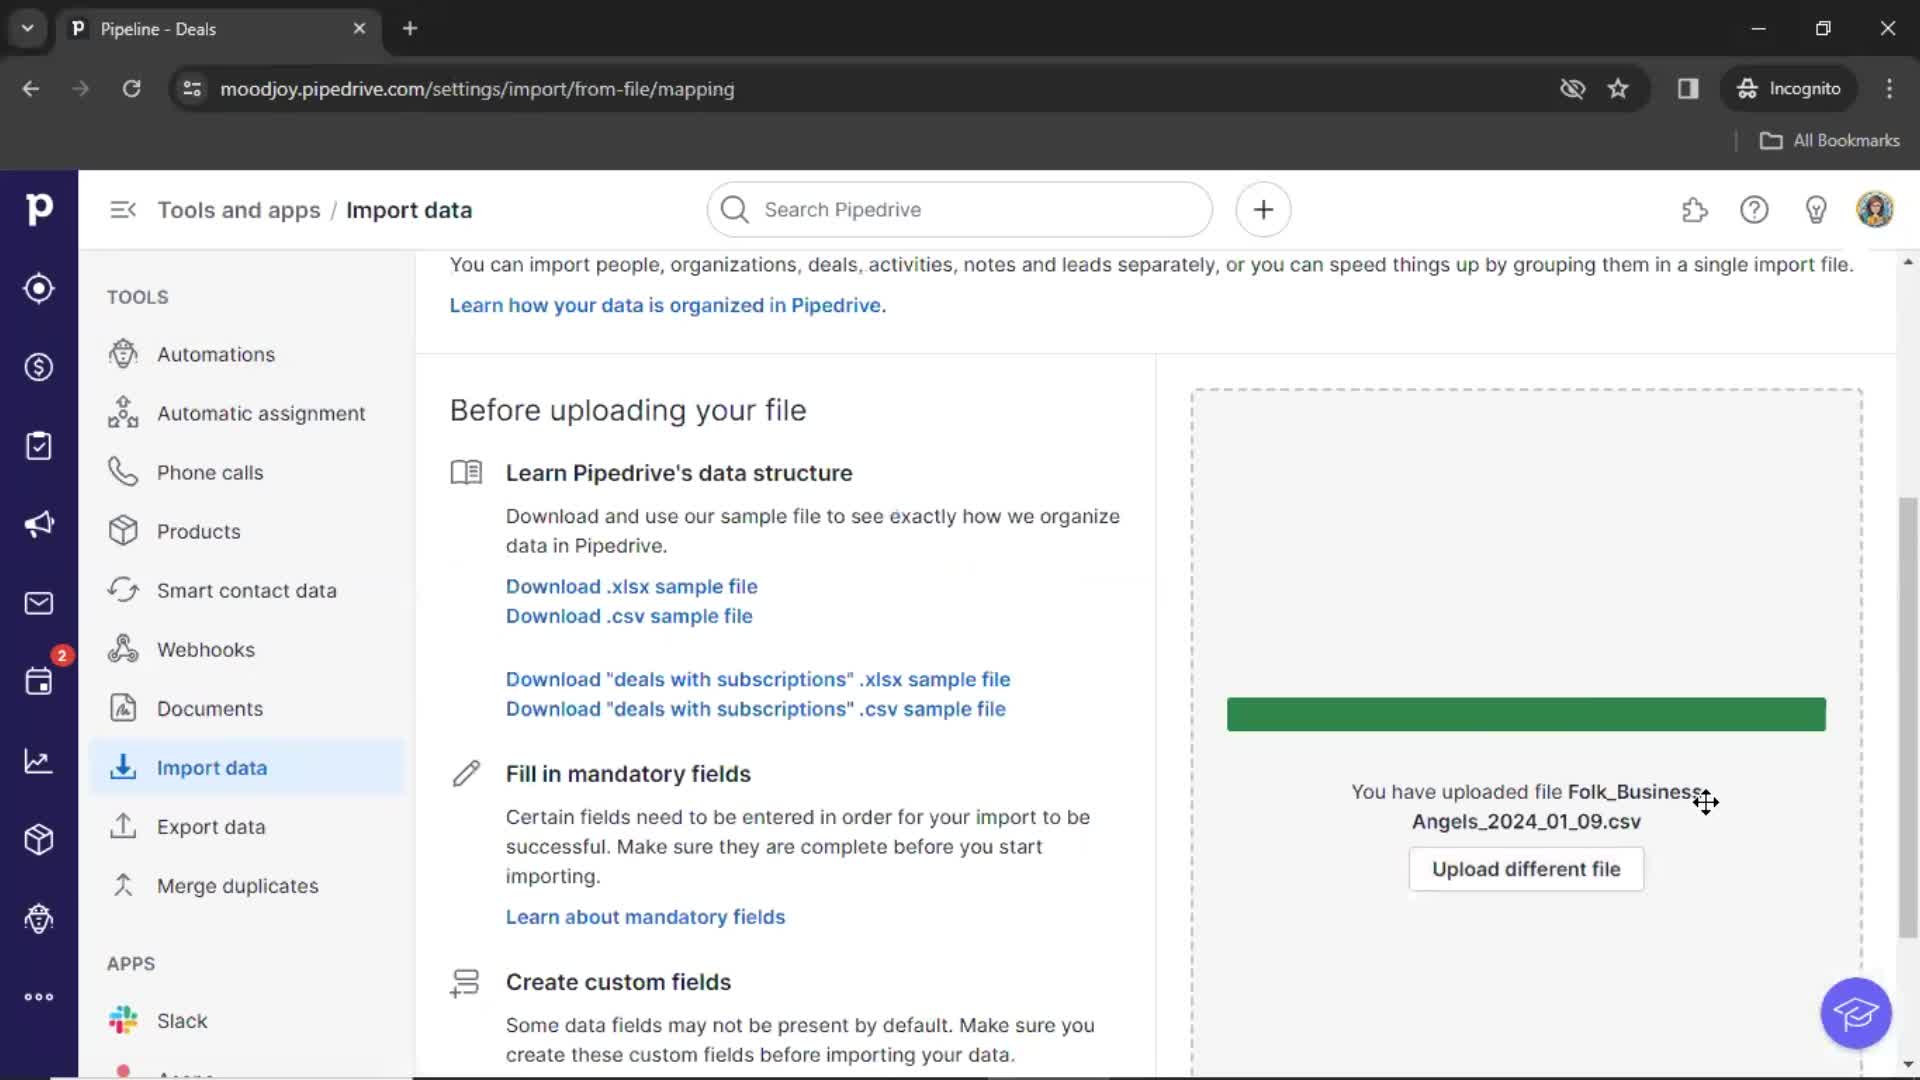The width and height of the screenshot is (1920, 1080).
Task: Open Projects clipboard icon in left rail
Action: click(39, 446)
